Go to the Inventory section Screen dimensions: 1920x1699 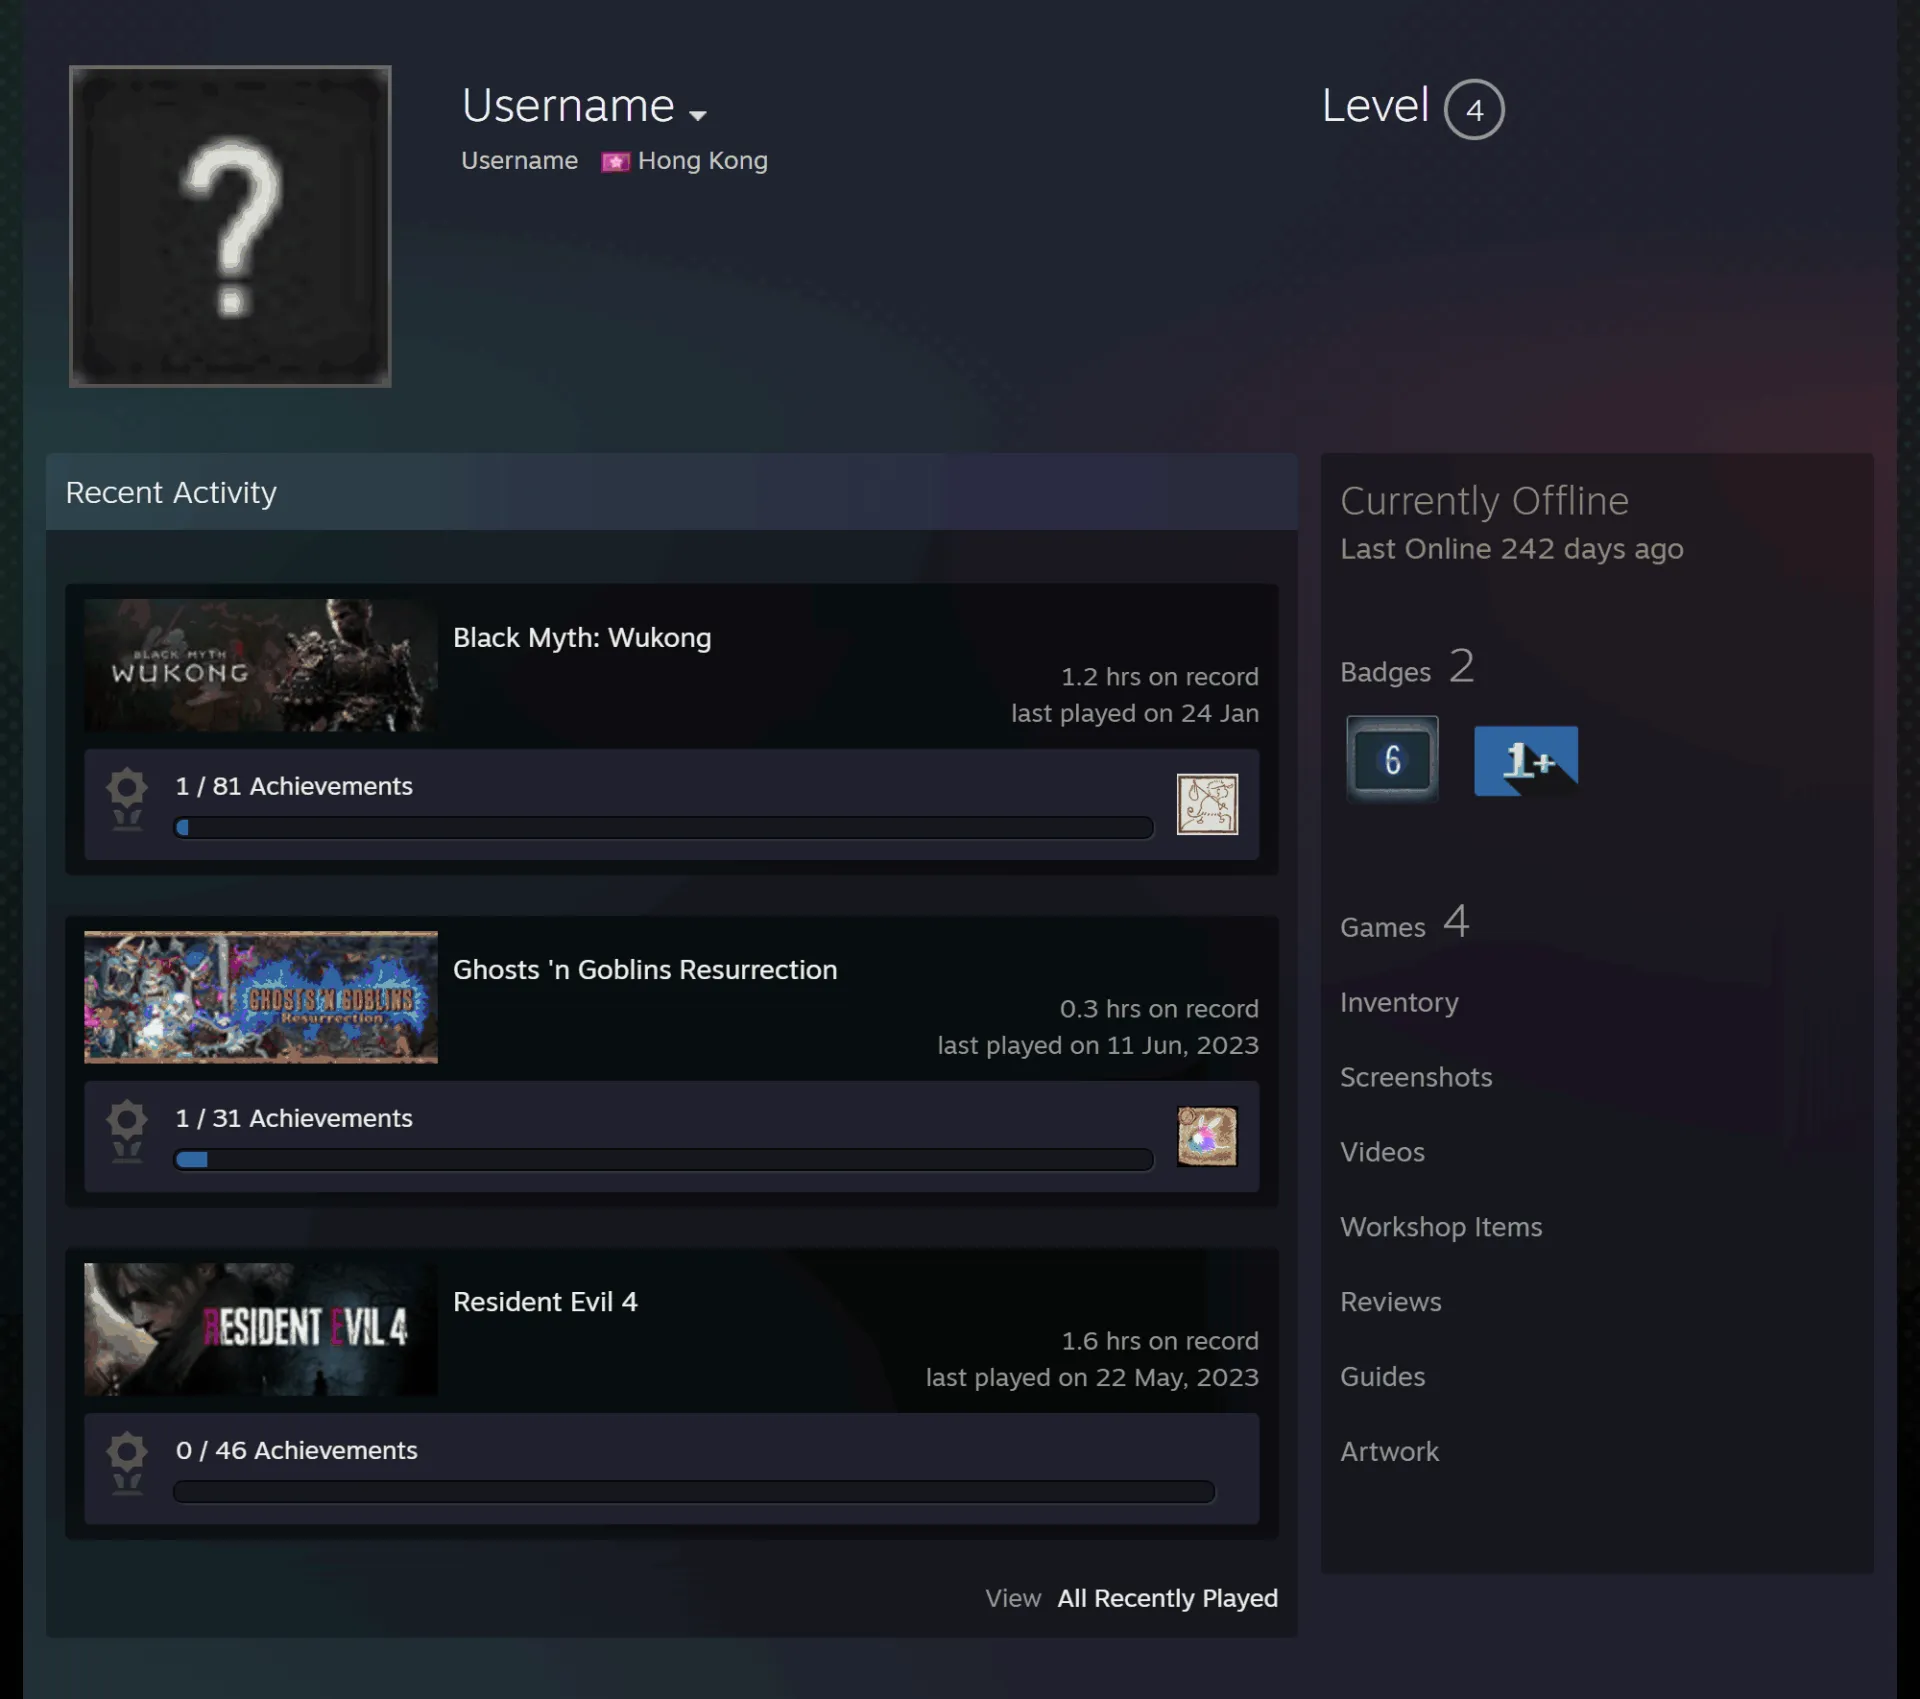pyautogui.click(x=1399, y=1002)
